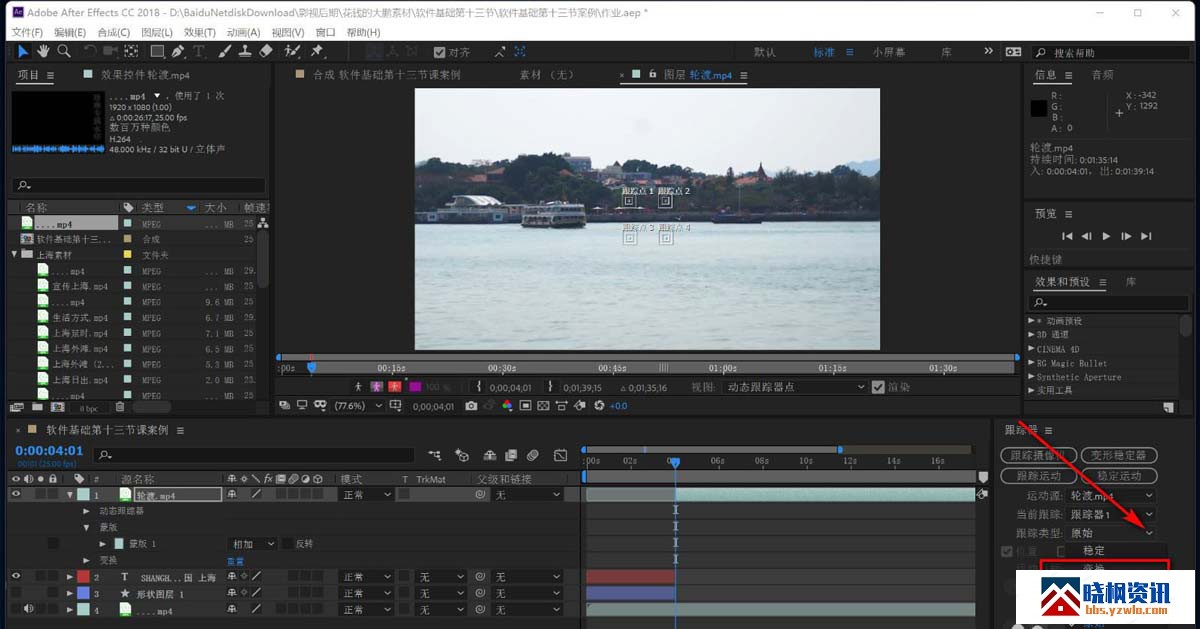Click the 跟踪运动 button
This screenshot has height=629, width=1200.
coord(1038,476)
